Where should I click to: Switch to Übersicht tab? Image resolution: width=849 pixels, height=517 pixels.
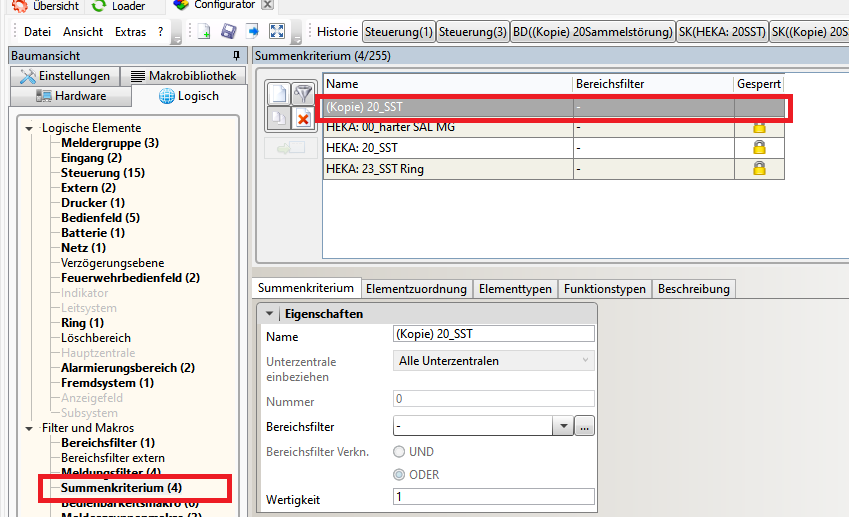(46, 6)
